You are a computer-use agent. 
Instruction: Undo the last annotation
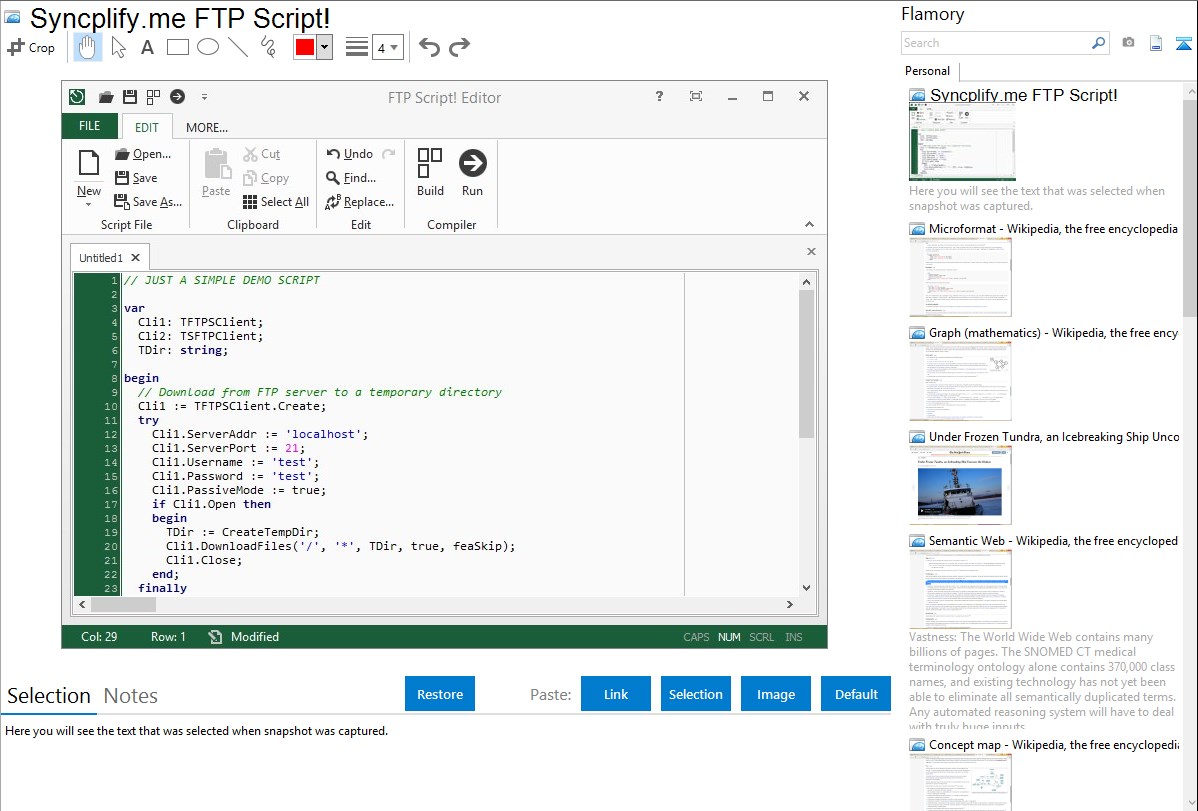pyautogui.click(x=429, y=47)
